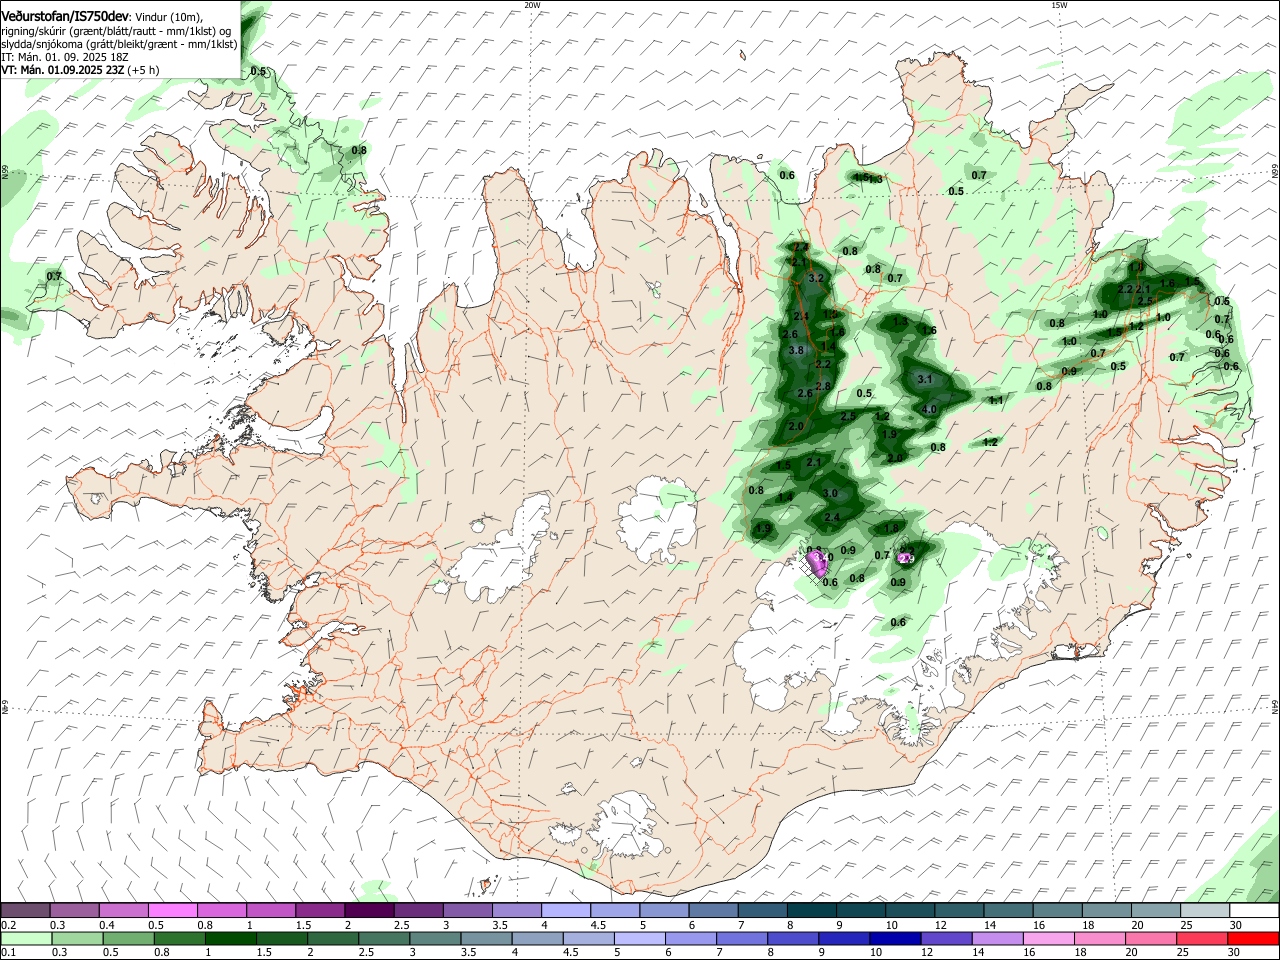1280x960 pixels.
Task: Click the '0.1' label in the lower legend
Action: [x=8, y=952]
